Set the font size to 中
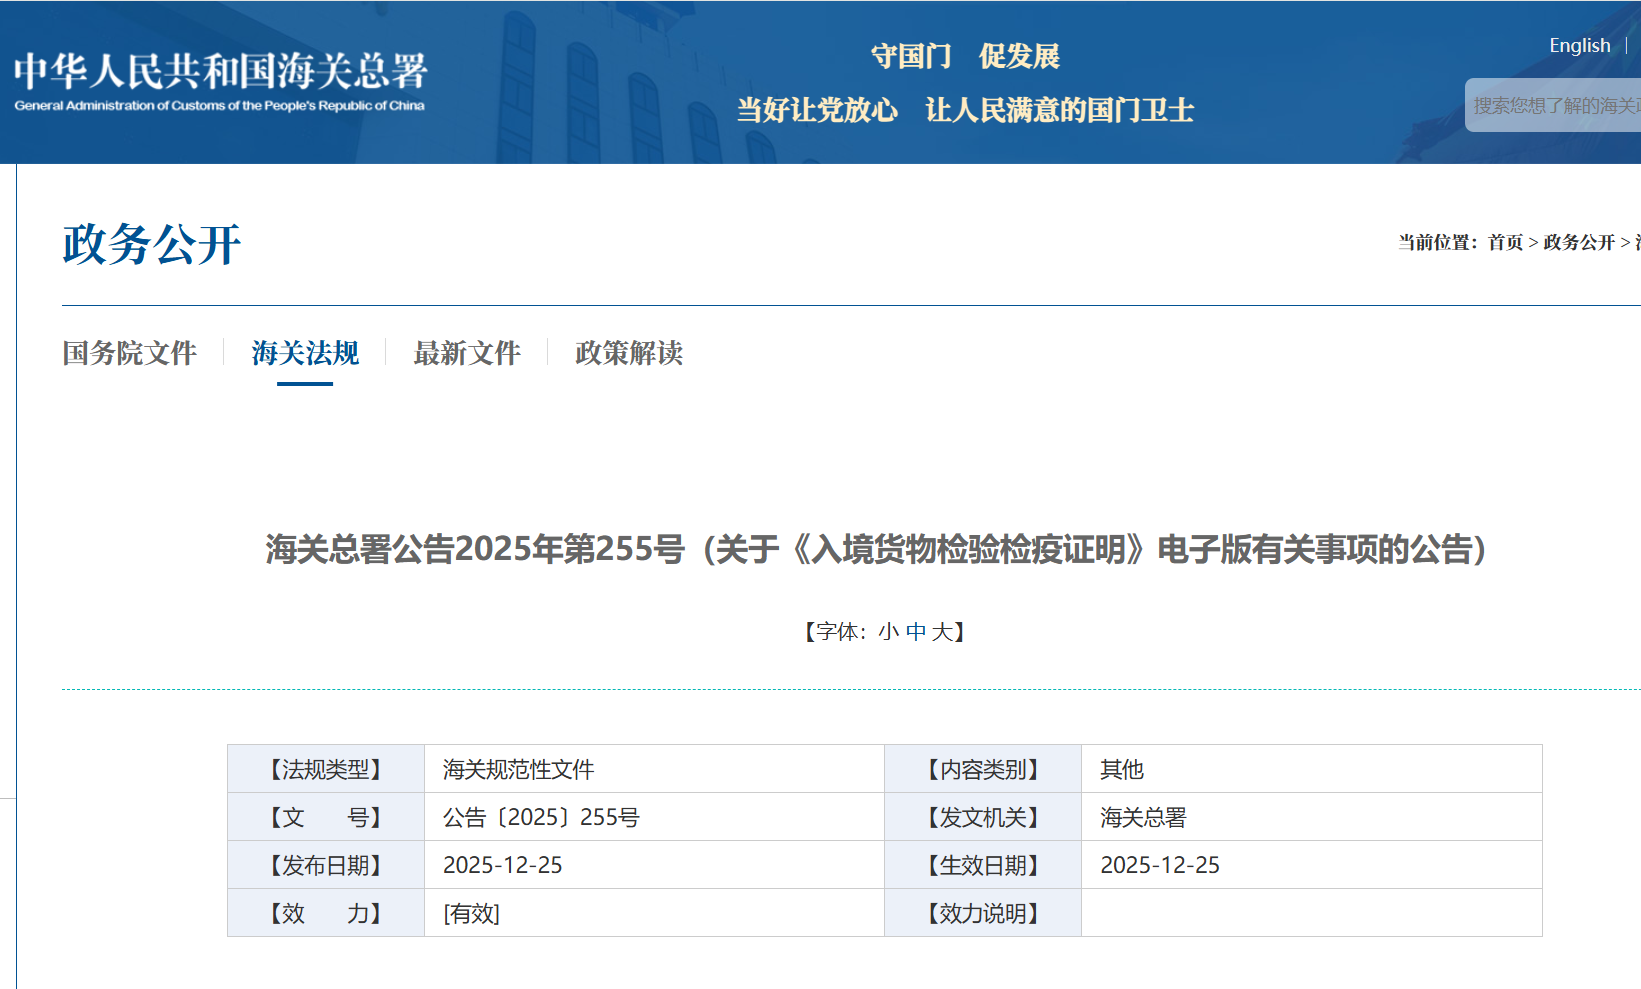 [x=916, y=632]
